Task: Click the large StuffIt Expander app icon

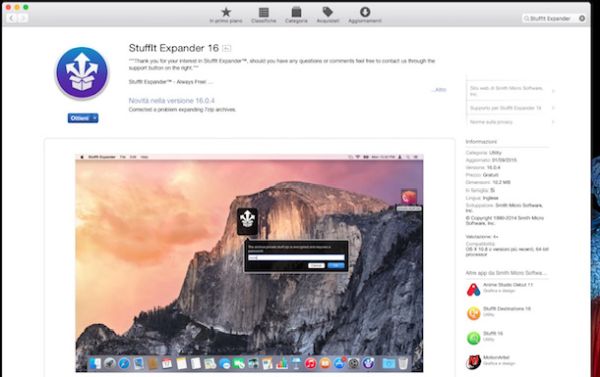Action: tap(82, 73)
